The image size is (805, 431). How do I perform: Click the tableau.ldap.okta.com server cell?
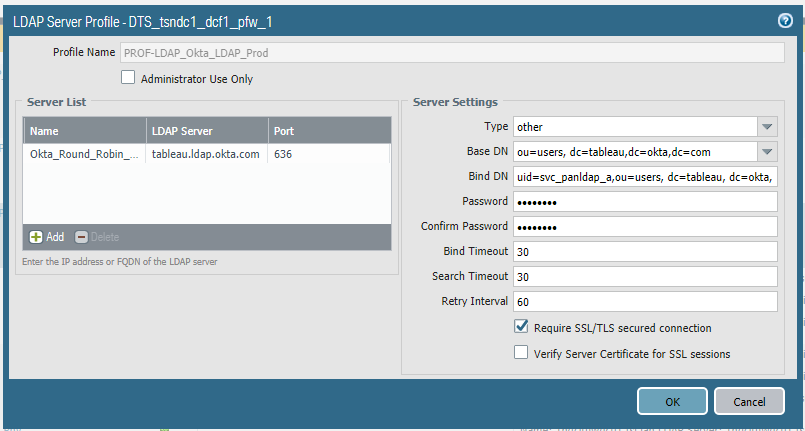(207, 154)
